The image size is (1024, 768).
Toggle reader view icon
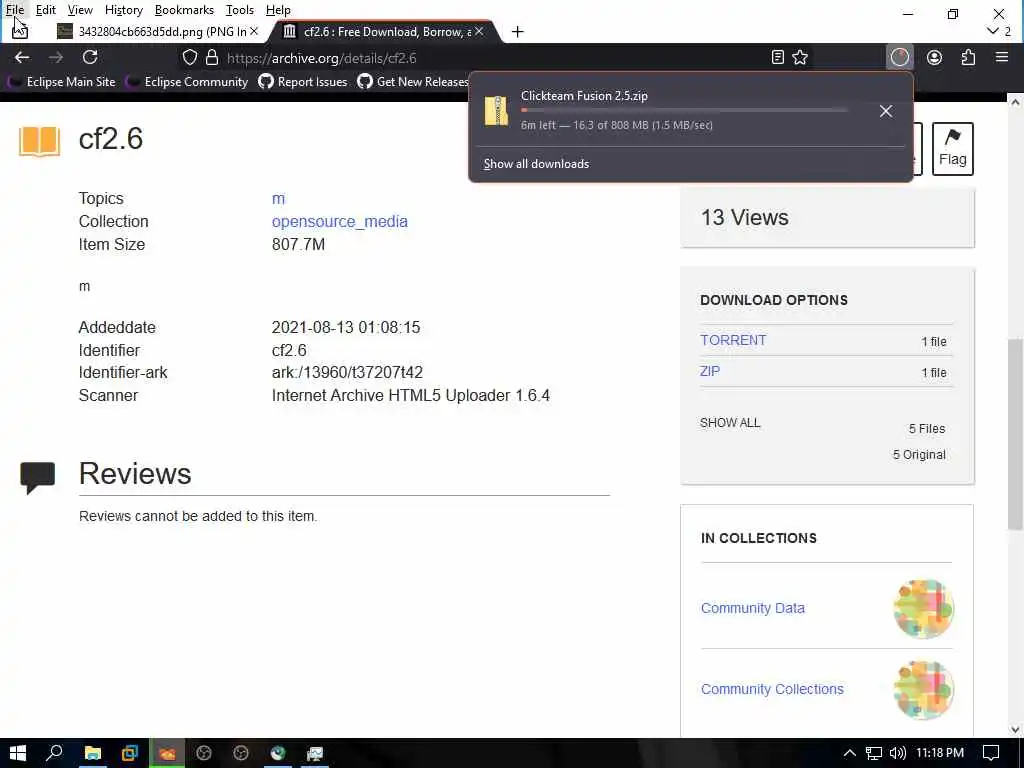click(x=777, y=57)
